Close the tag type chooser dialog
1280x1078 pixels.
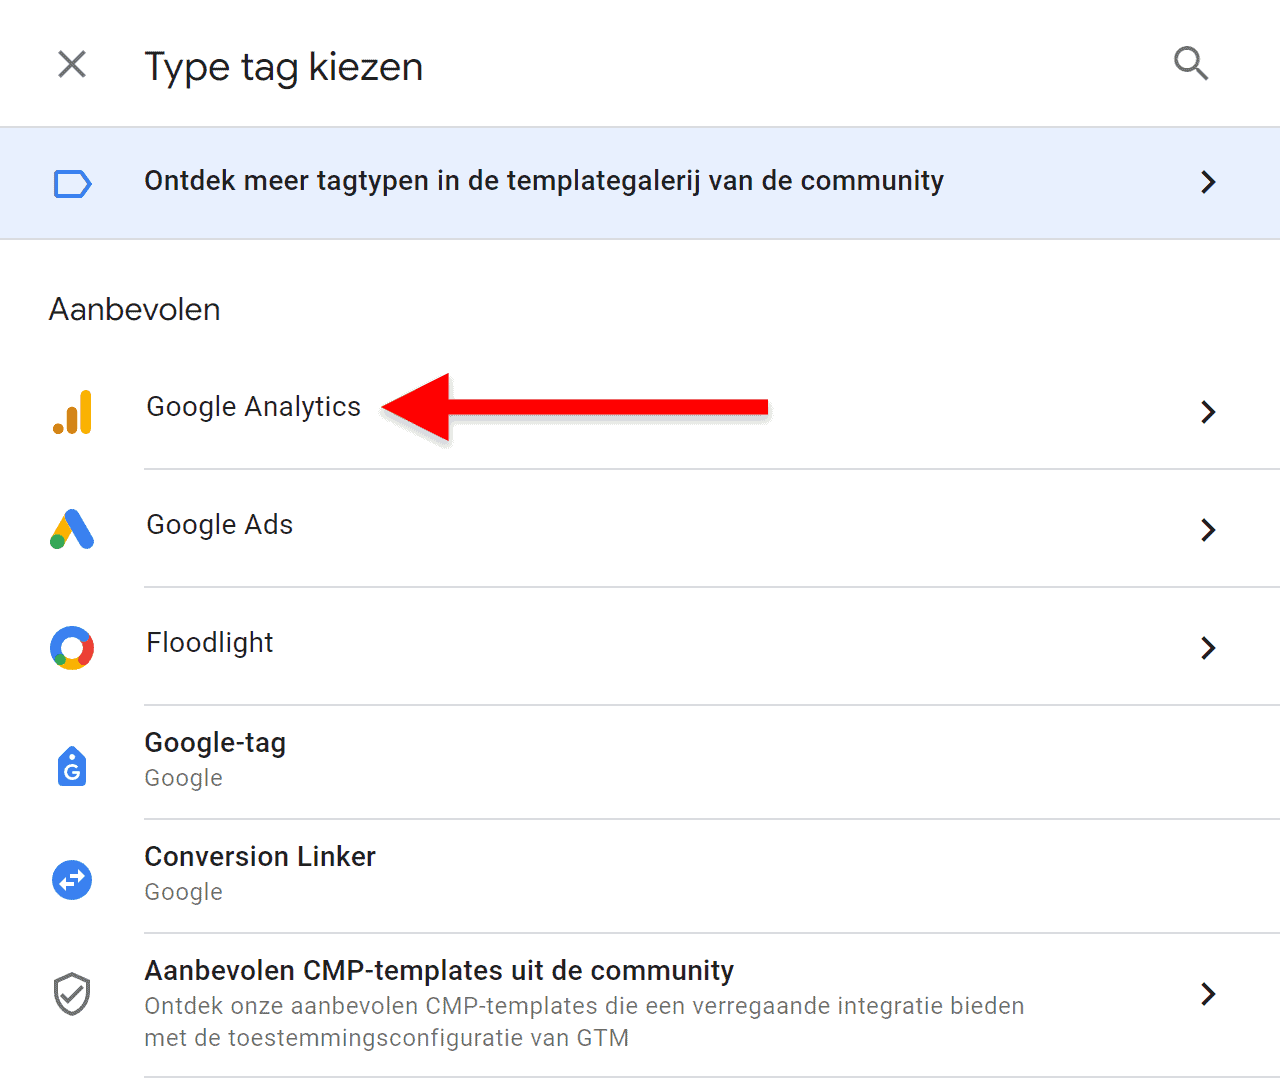click(71, 63)
